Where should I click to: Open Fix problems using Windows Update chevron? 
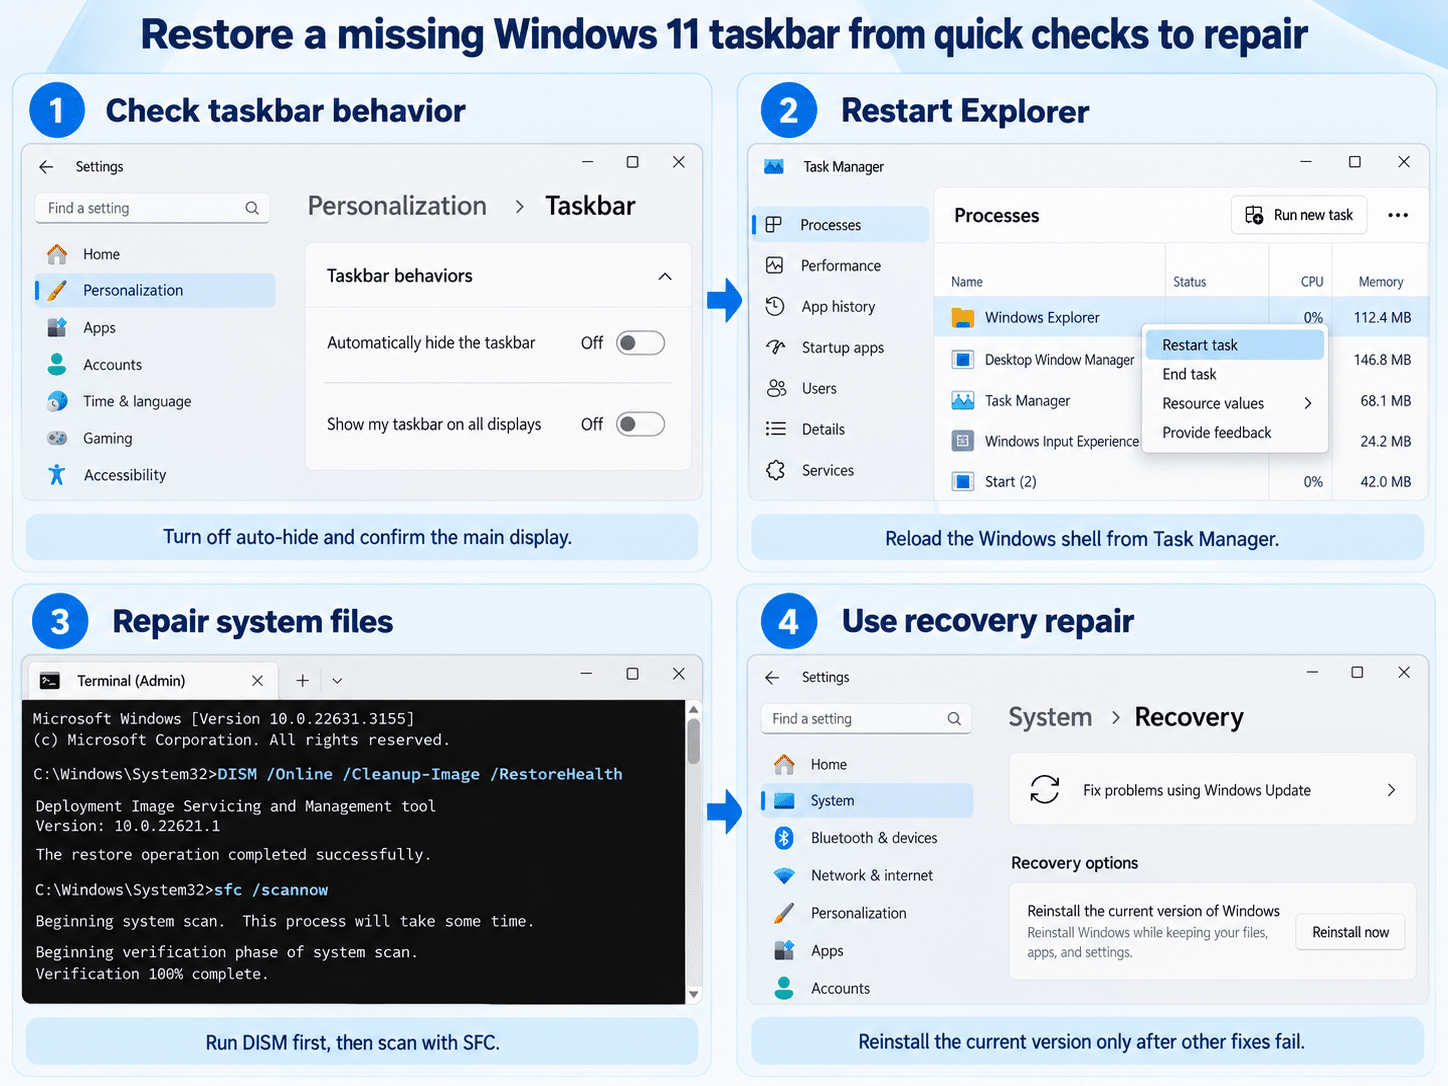(1391, 790)
